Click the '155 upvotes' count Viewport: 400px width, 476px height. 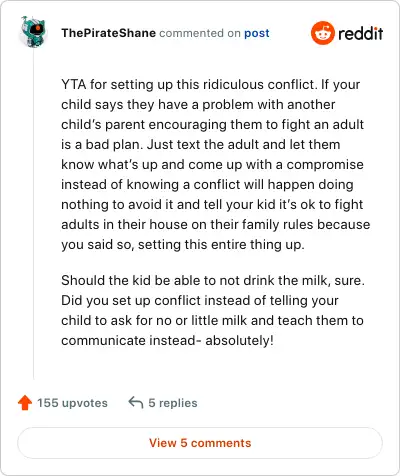click(x=72, y=403)
